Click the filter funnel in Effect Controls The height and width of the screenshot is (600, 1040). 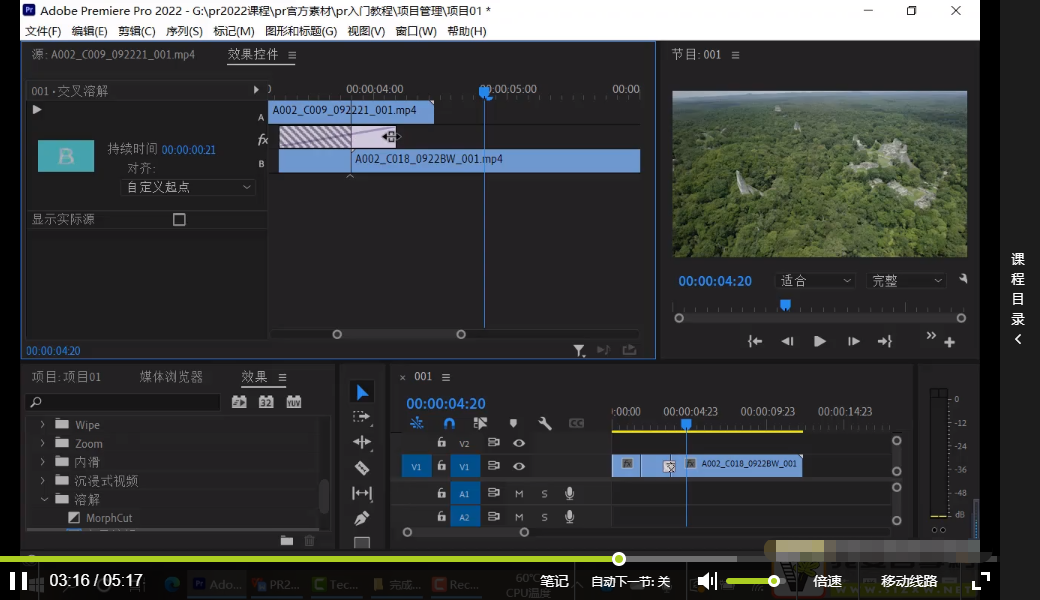(x=579, y=351)
